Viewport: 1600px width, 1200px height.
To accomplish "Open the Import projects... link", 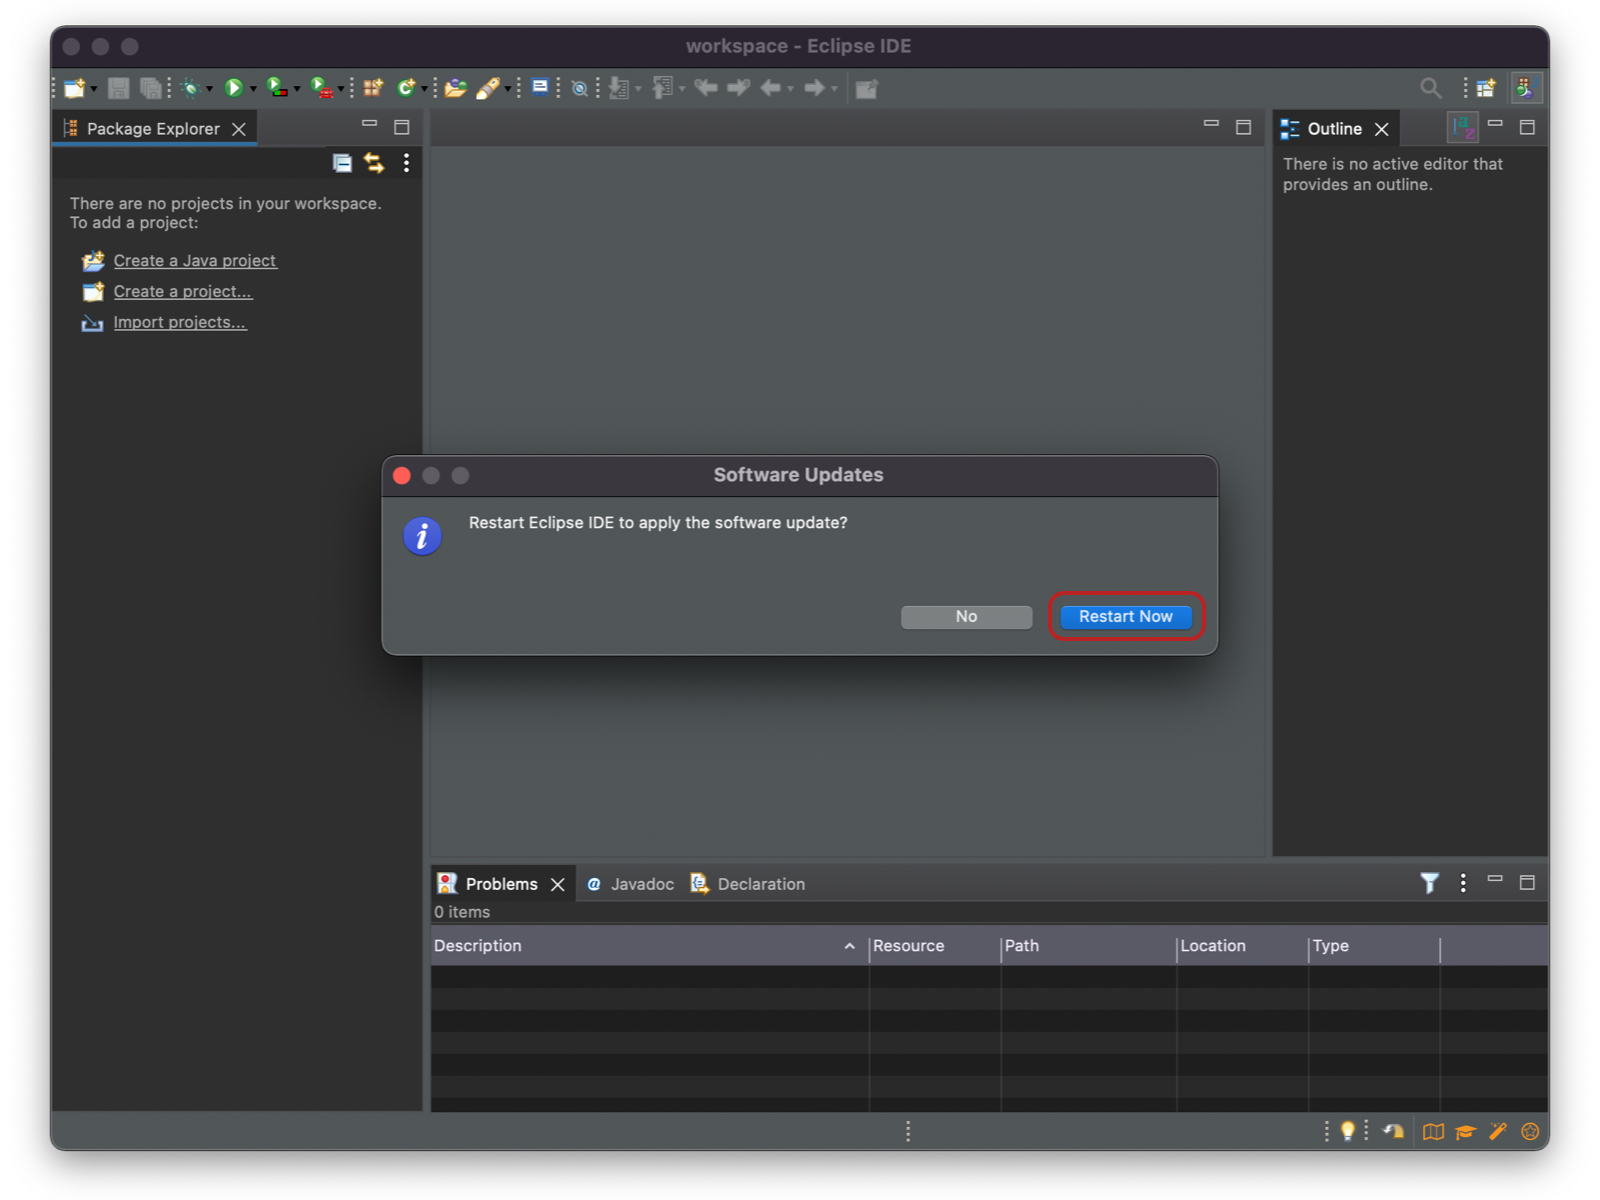I will 180,323.
